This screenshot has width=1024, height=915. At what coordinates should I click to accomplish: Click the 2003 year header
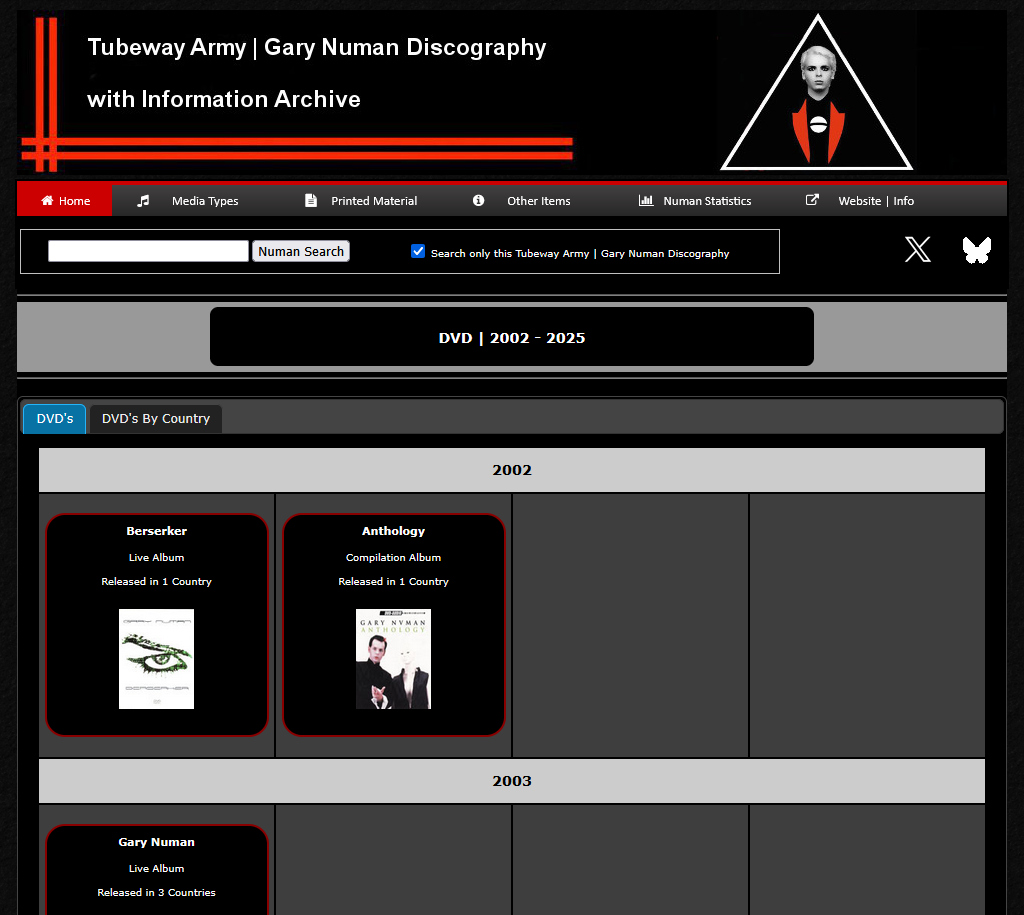tap(512, 780)
